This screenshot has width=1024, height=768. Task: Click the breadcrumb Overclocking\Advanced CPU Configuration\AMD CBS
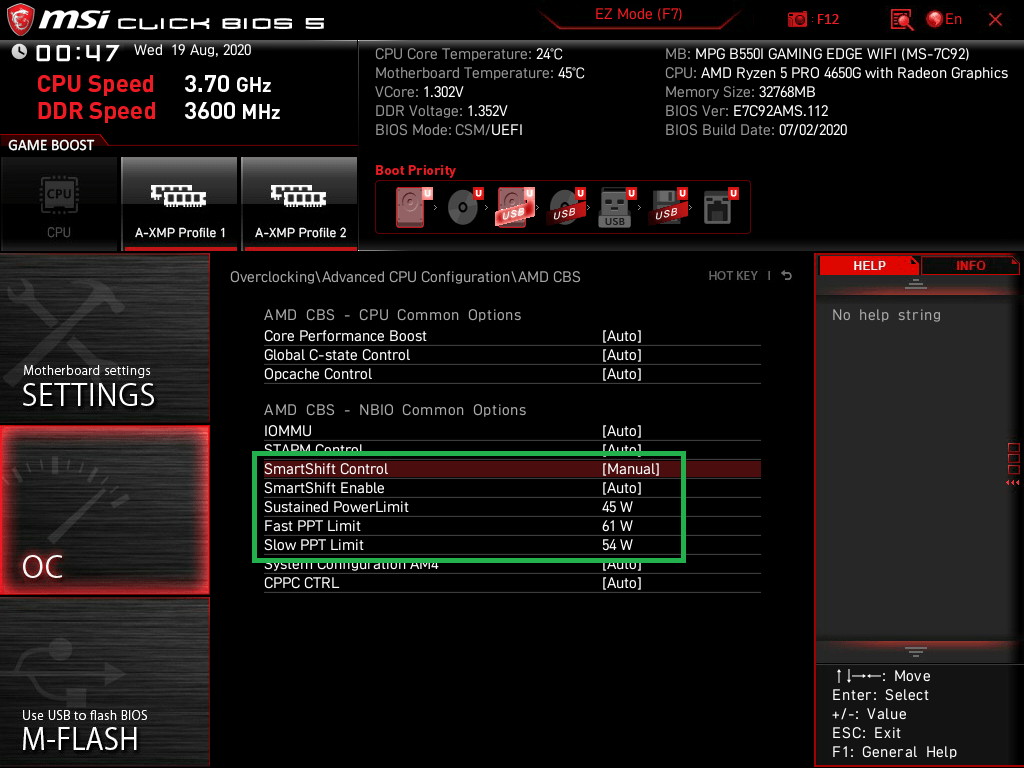pyautogui.click(x=405, y=277)
